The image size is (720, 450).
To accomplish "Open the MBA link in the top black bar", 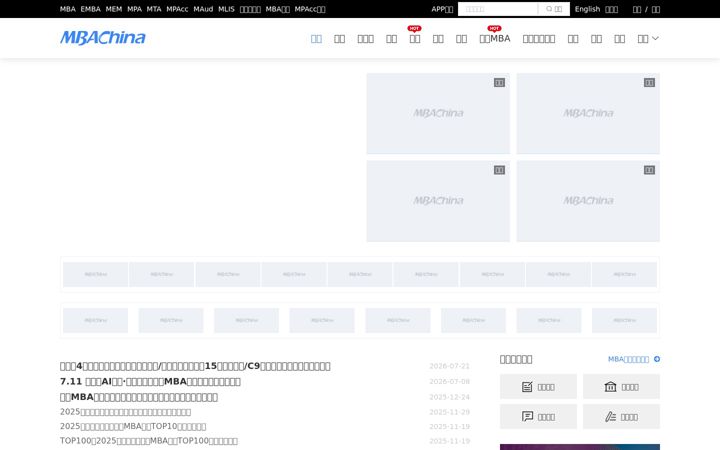I will pyautogui.click(x=68, y=9).
